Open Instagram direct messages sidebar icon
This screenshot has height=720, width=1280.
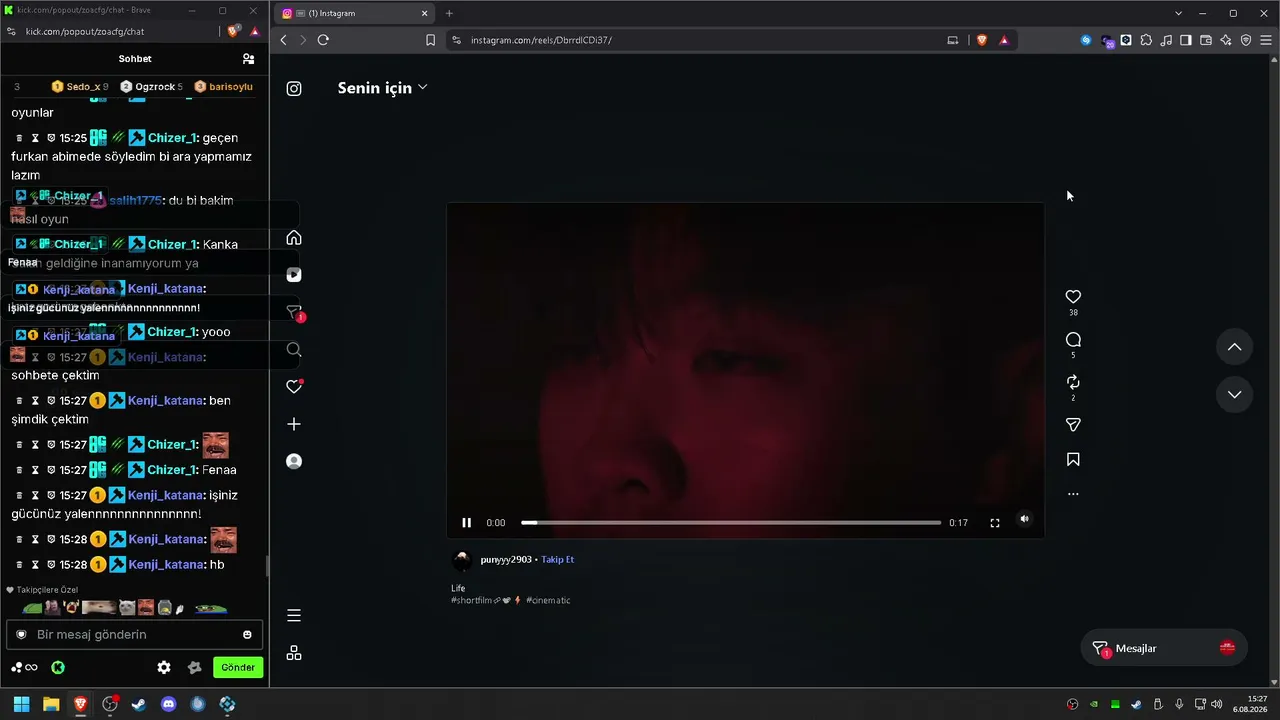click(x=294, y=312)
